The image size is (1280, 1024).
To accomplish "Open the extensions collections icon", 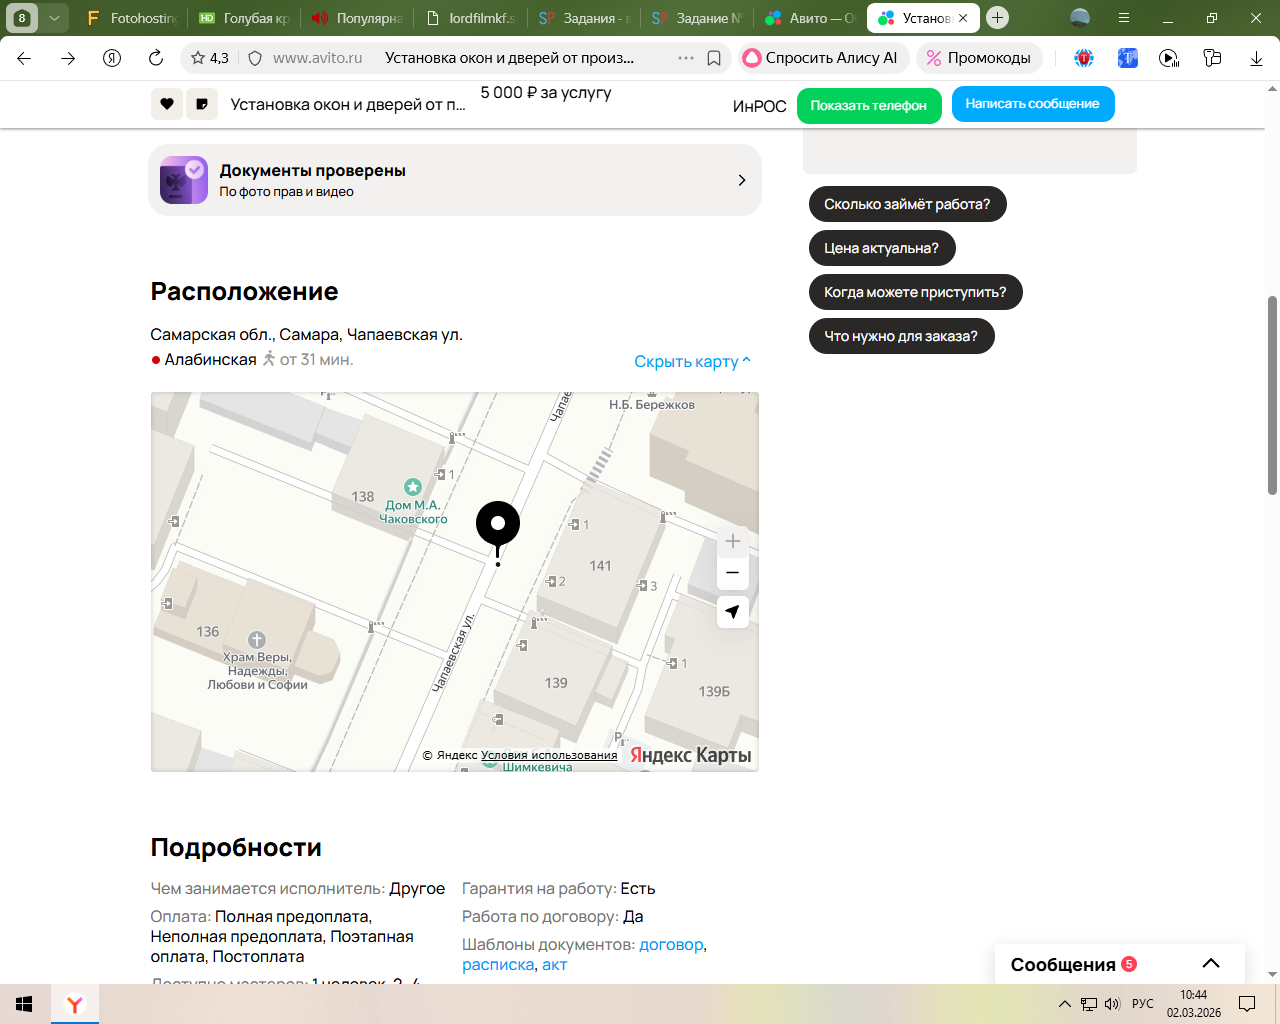I will pyautogui.click(x=1212, y=58).
